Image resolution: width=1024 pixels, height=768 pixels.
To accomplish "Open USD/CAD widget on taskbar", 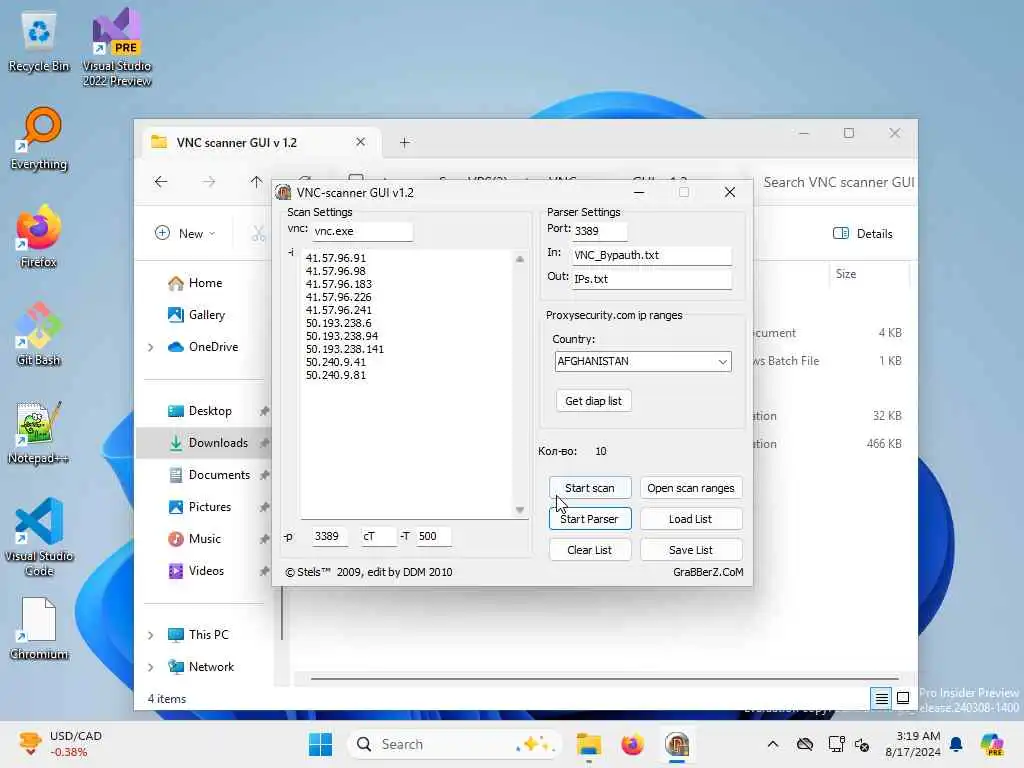I will point(60,744).
